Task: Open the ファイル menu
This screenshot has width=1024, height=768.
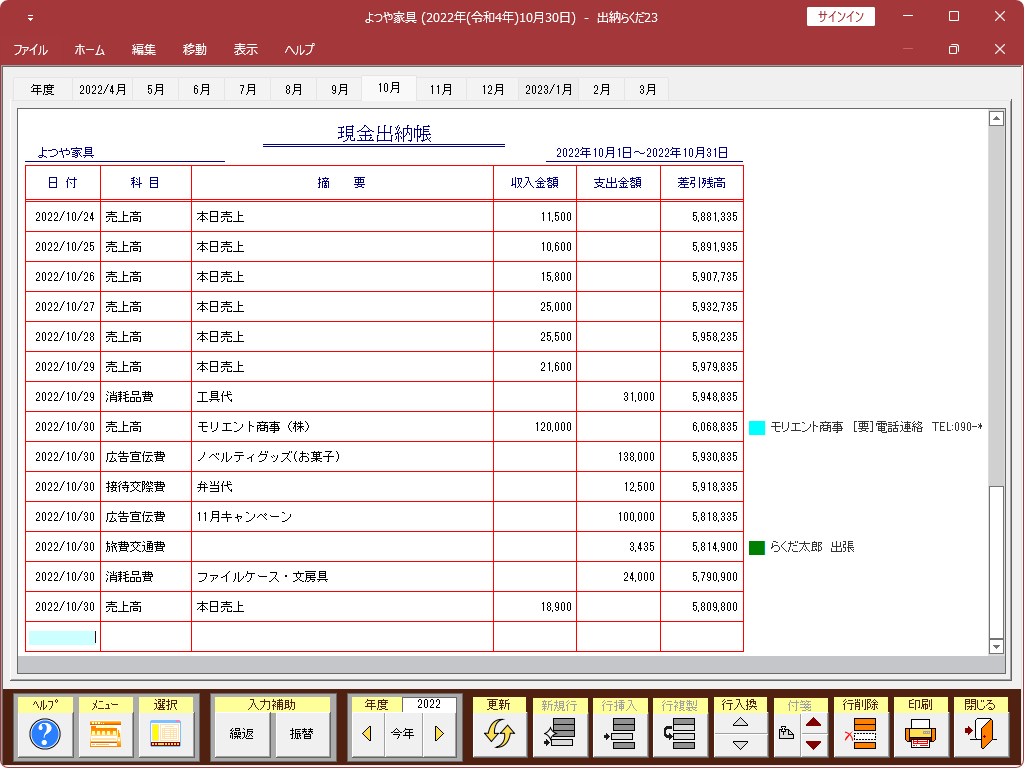Action: click(30, 50)
